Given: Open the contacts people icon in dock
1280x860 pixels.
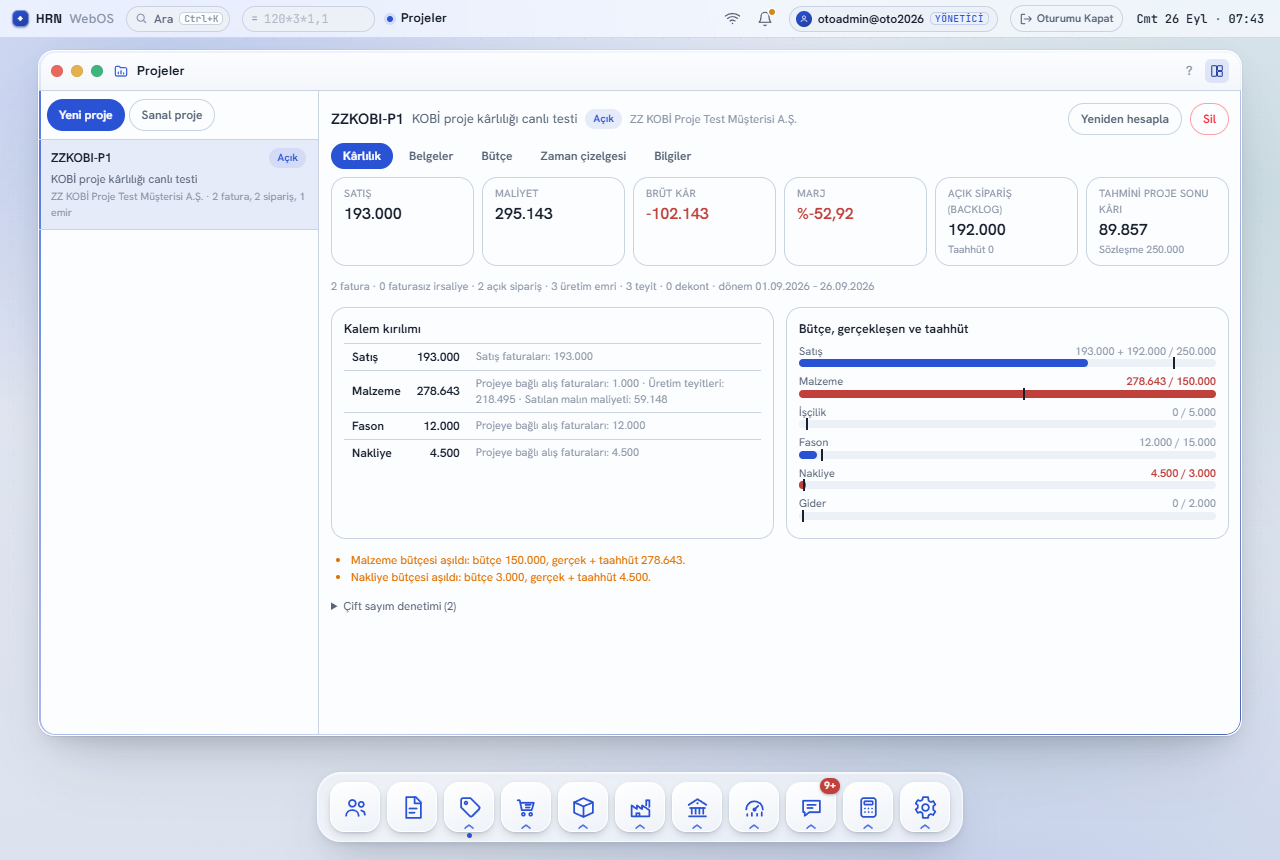Looking at the screenshot, I should point(355,807).
